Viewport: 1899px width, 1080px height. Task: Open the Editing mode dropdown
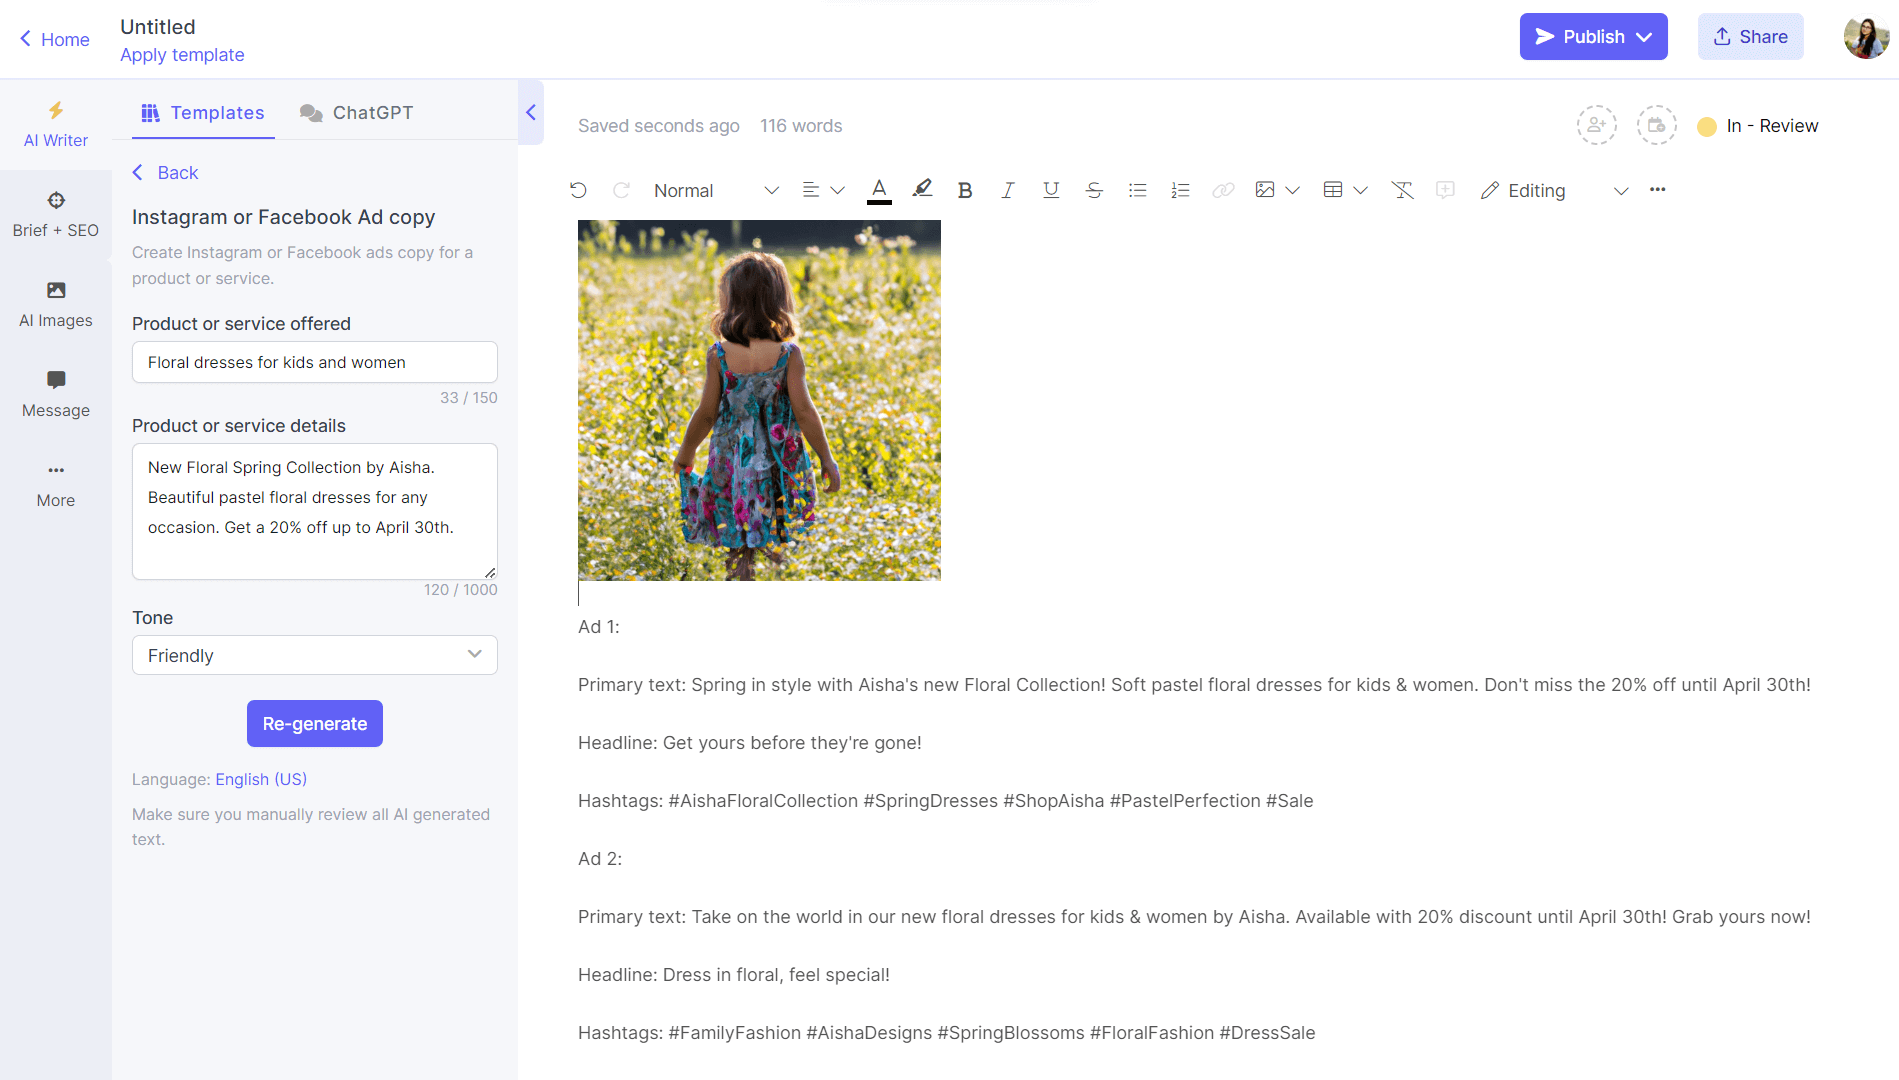[1554, 190]
